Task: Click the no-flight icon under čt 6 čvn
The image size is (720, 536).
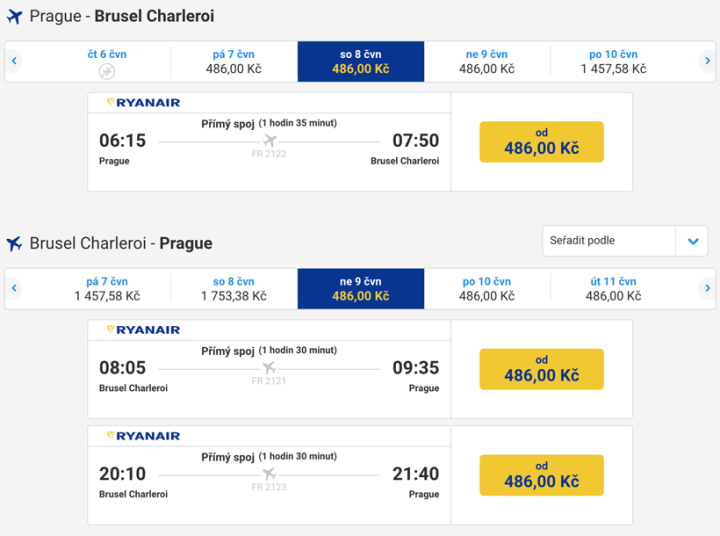Action: coord(107,71)
